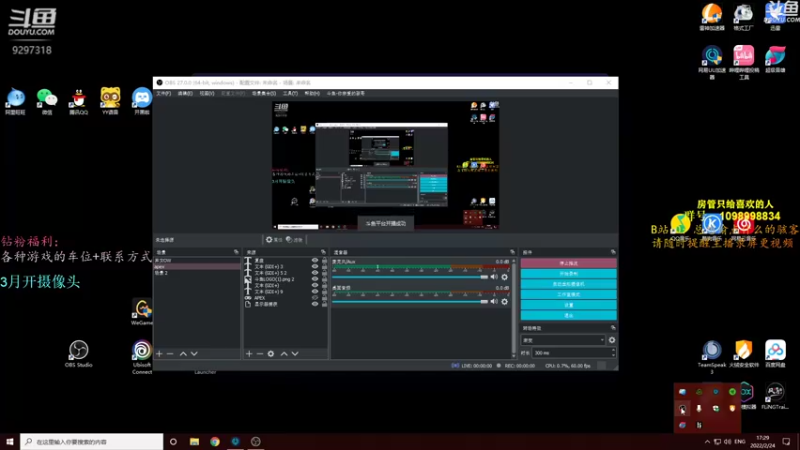
Task: Open settings gear for first mixer channel
Action: (505, 277)
